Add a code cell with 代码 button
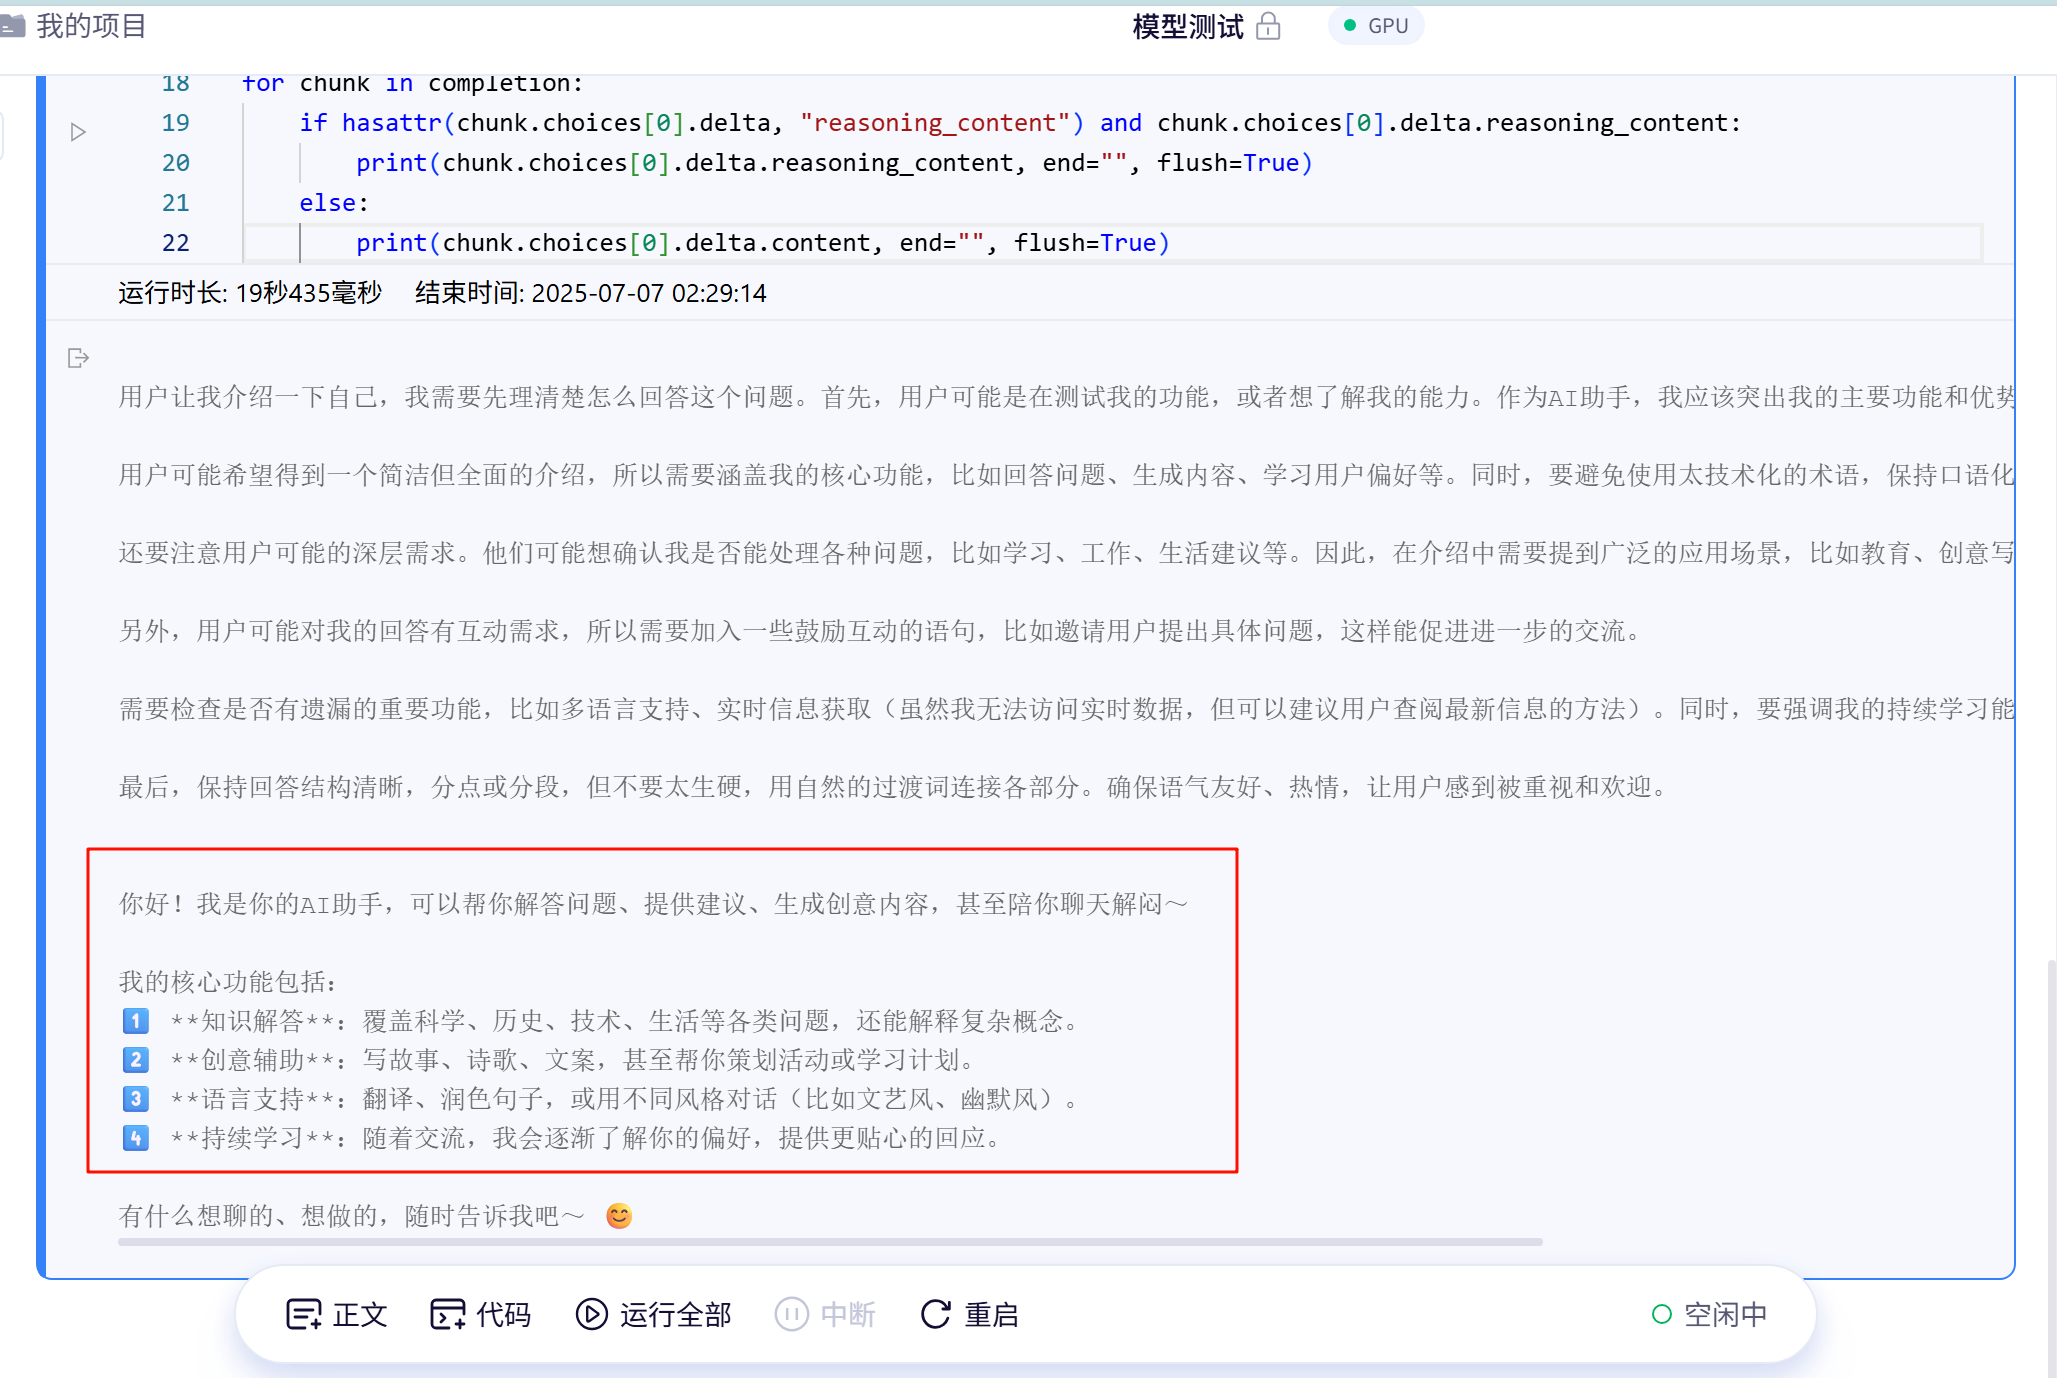The width and height of the screenshot is (2057, 1378). (481, 1314)
